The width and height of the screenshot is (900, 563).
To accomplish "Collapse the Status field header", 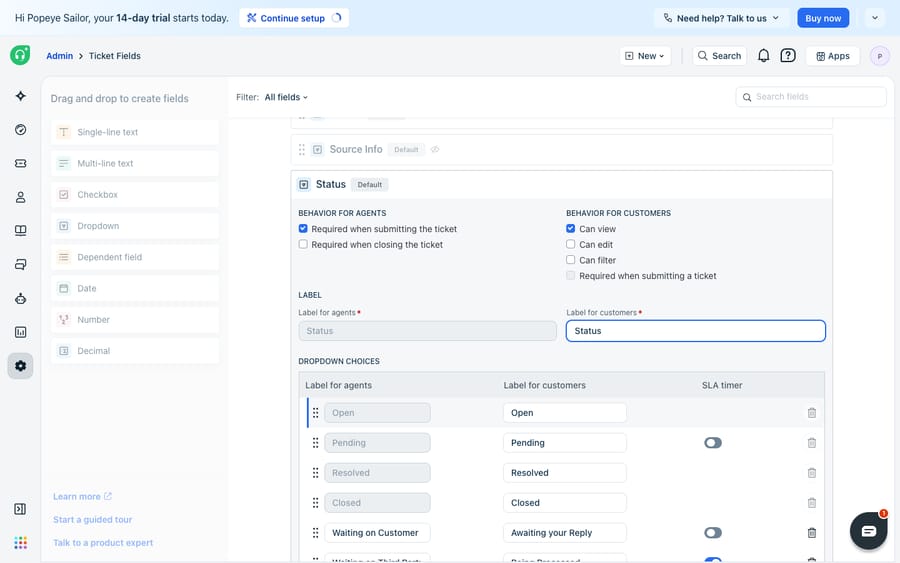I will [561, 185].
